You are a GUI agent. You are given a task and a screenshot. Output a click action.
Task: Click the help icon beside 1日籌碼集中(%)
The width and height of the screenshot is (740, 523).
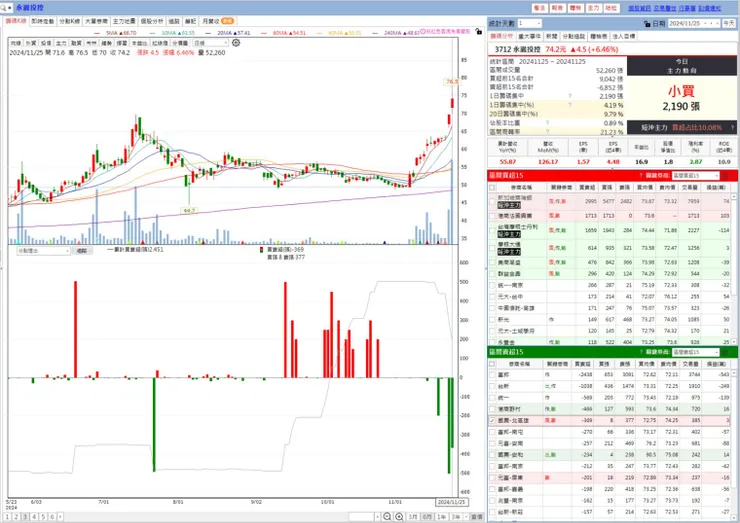(570, 105)
